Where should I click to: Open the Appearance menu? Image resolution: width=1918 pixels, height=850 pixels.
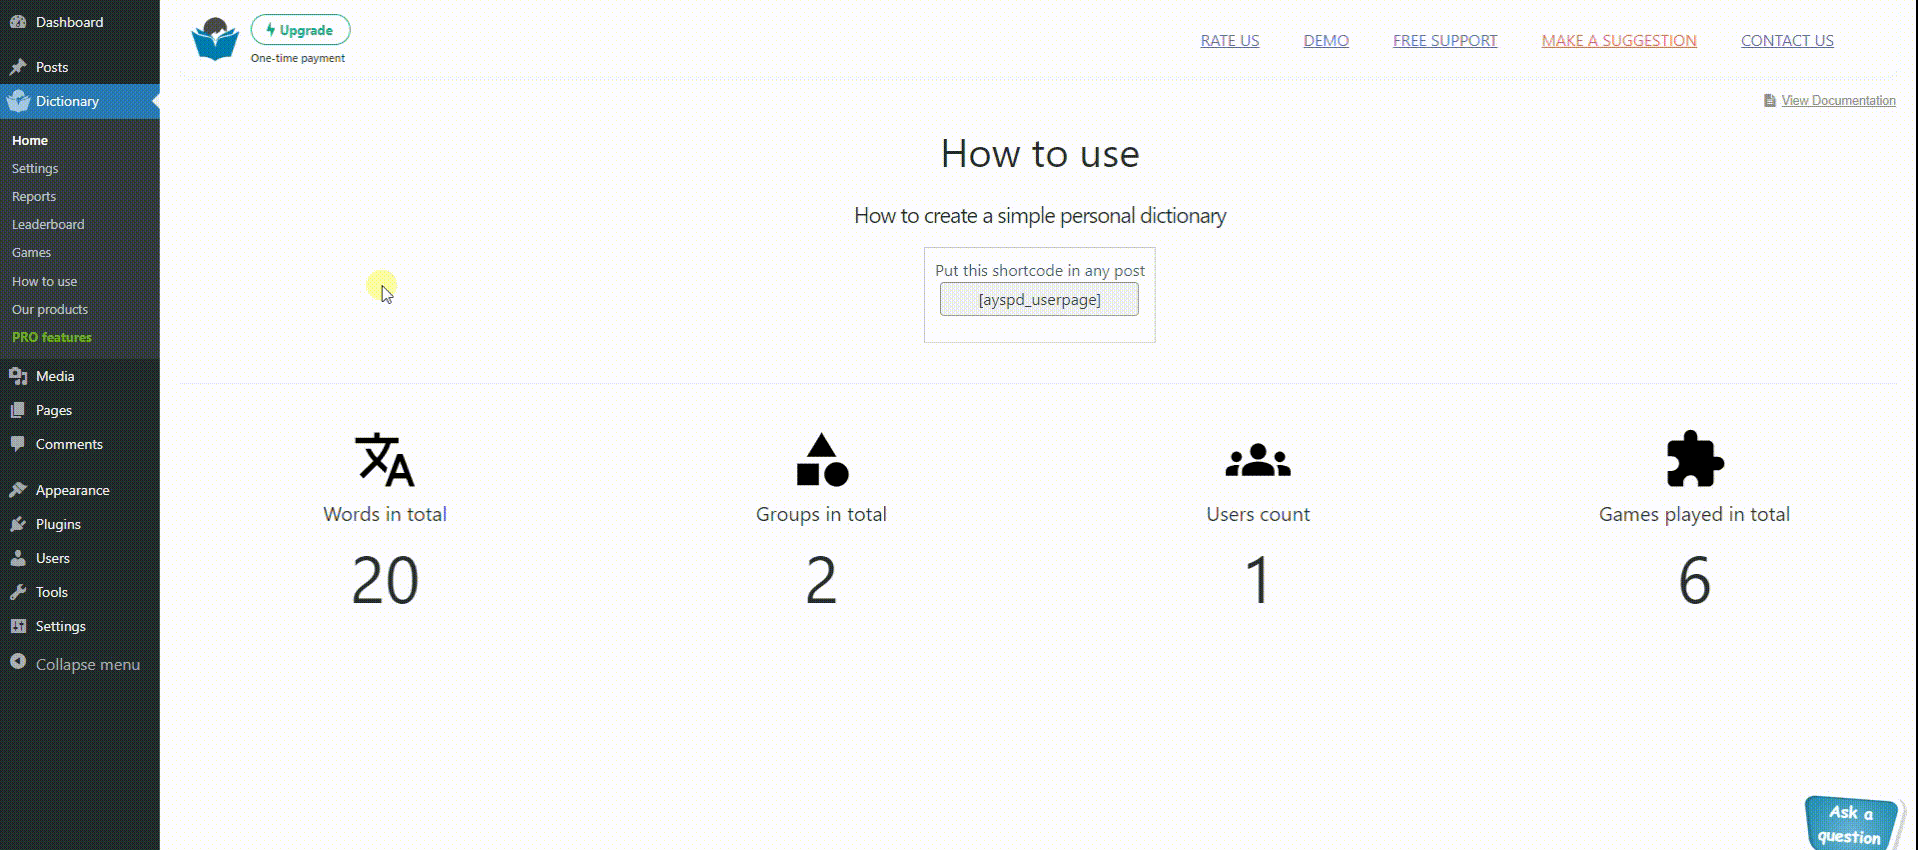[80, 490]
